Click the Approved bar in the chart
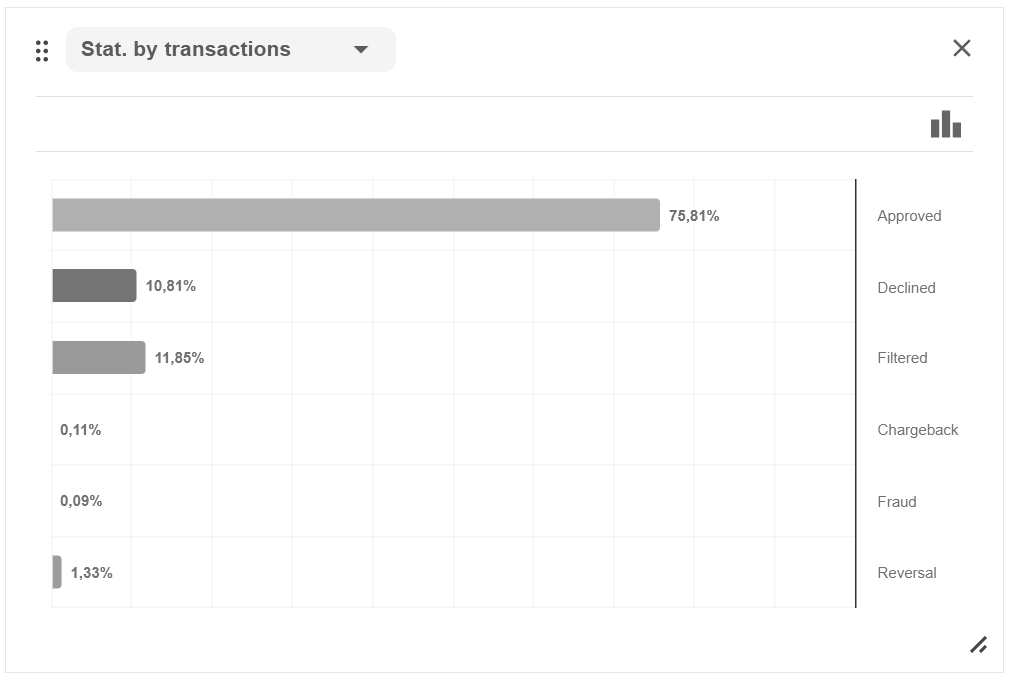The height and width of the screenshot is (676, 1009). coord(355,215)
